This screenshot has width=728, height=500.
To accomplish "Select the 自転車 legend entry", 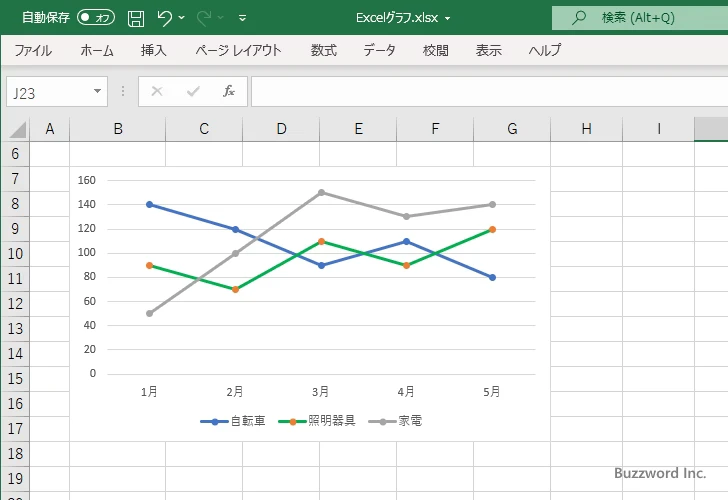I will click(233, 421).
